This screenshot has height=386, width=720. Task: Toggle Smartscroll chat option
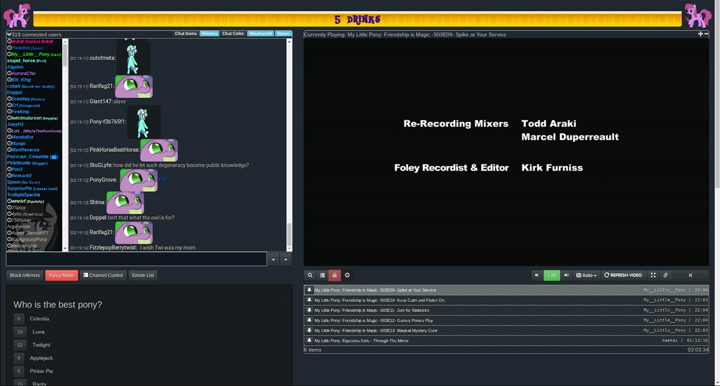tap(260, 34)
